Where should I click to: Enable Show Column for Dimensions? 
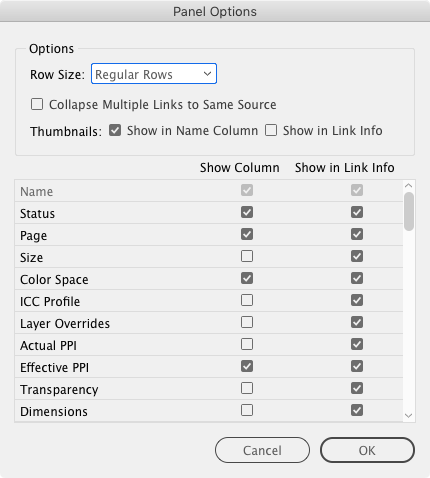coord(247,410)
